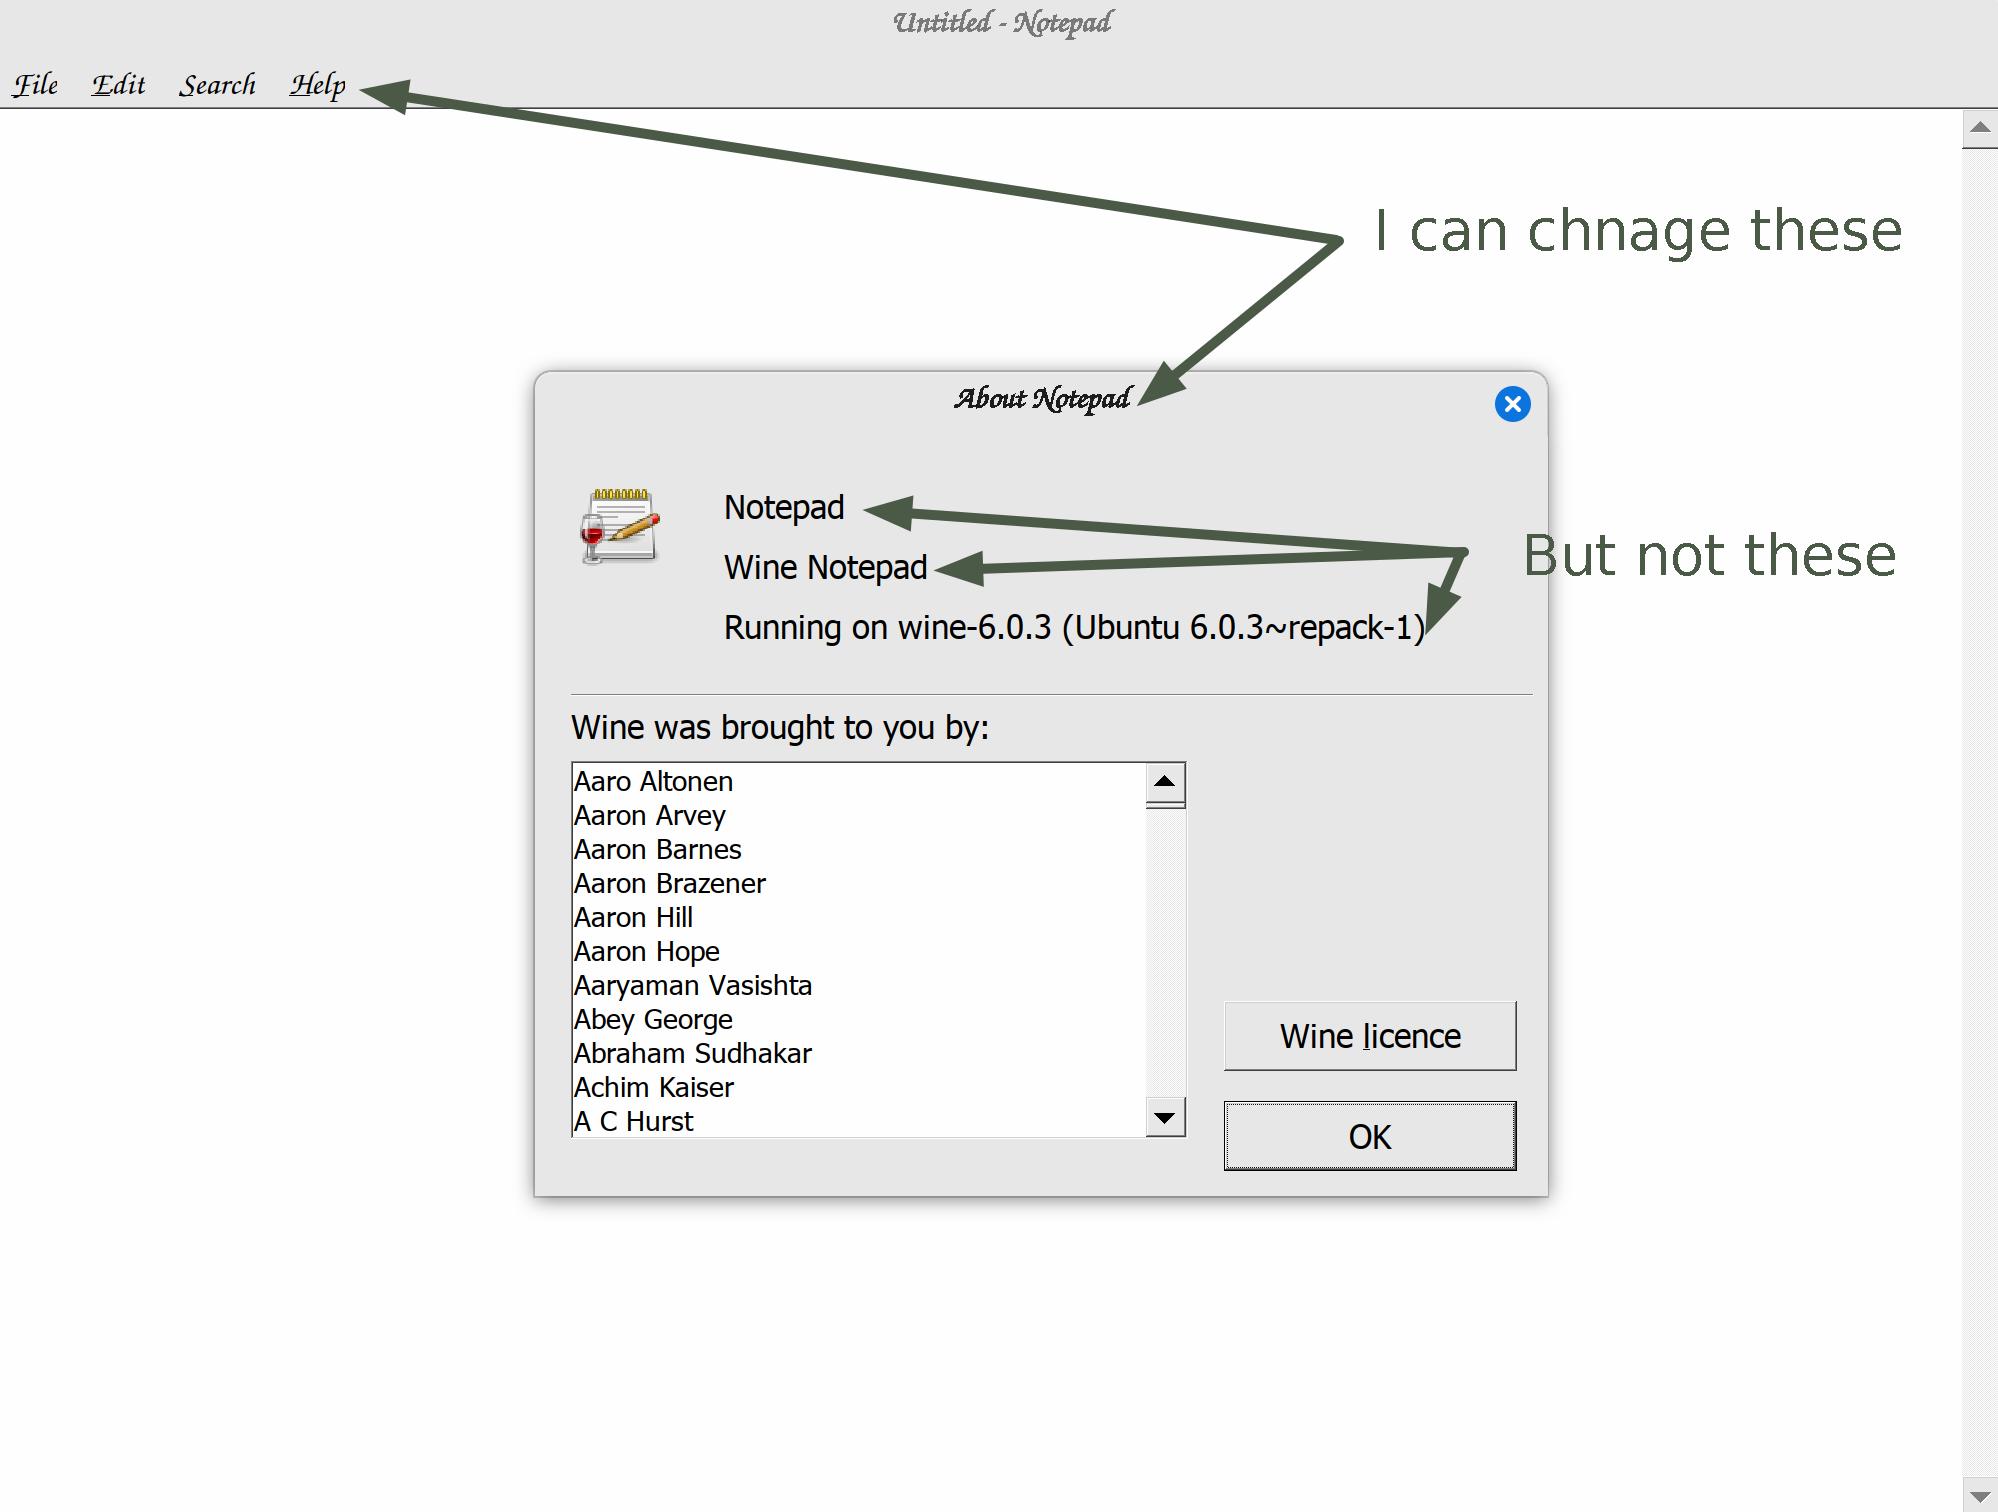Select Aaron Hill in the list

pos(858,917)
